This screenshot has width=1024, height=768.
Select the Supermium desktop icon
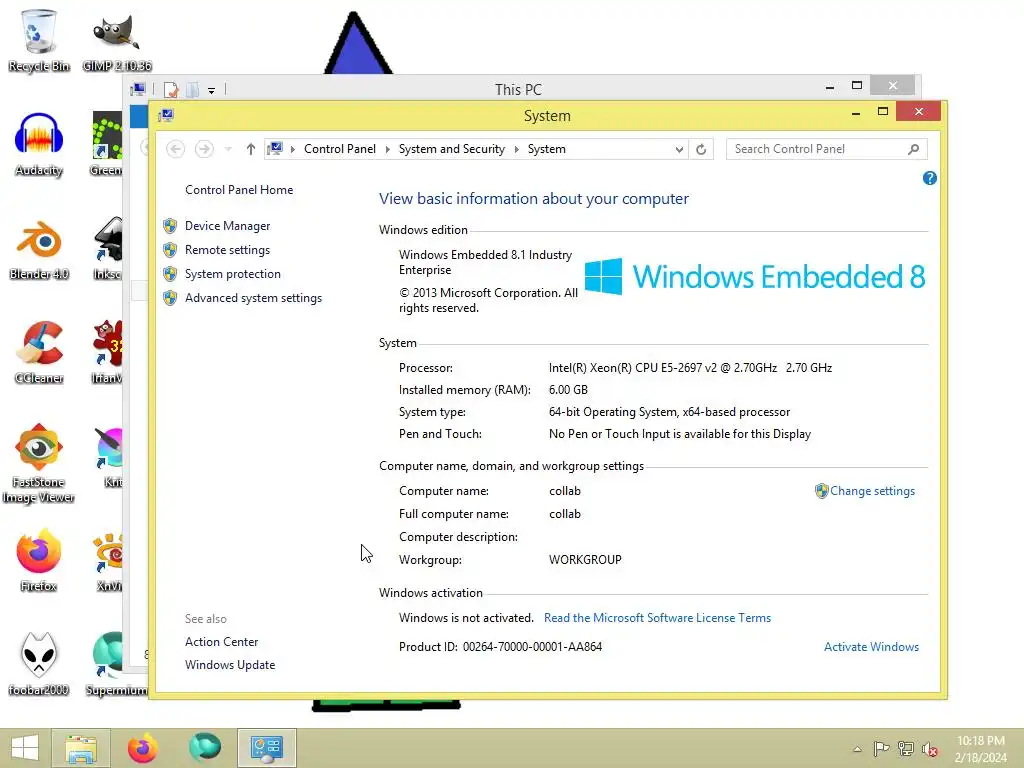[117, 665]
